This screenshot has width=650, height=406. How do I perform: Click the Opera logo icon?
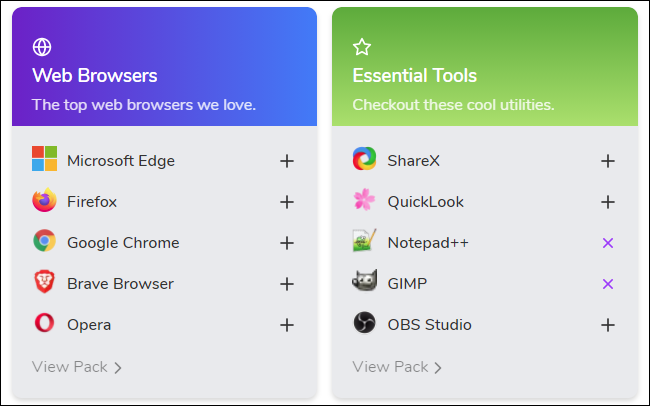[x=44, y=324]
